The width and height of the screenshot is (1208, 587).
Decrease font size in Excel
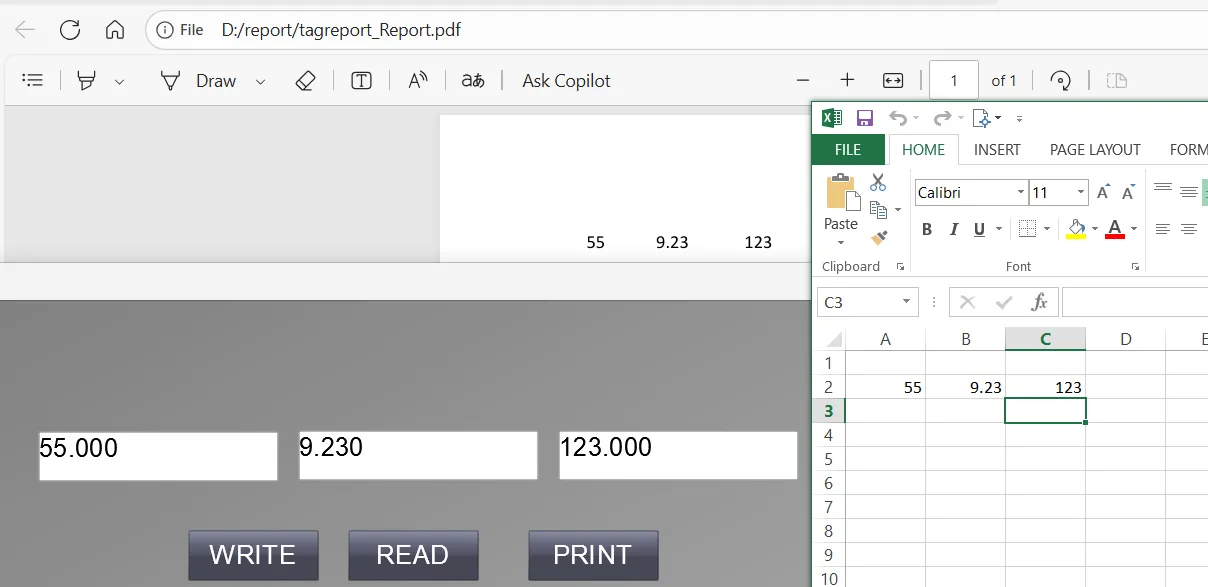1128,192
